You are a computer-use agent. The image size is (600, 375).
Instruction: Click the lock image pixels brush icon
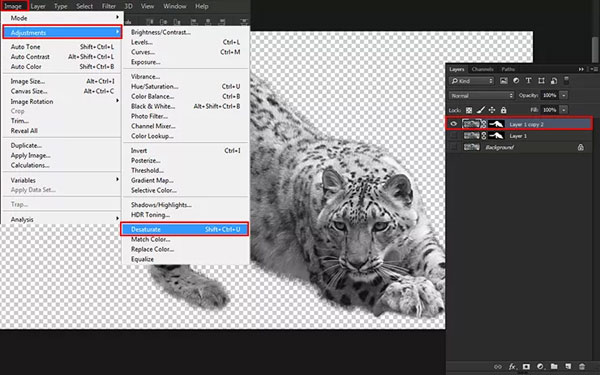(x=481, y=110)
